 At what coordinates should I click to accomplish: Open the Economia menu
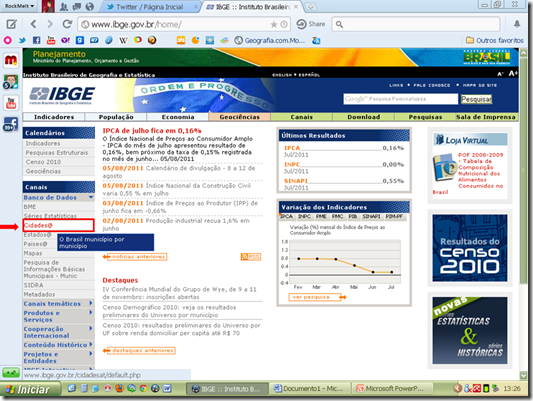[x=178, y=117]
